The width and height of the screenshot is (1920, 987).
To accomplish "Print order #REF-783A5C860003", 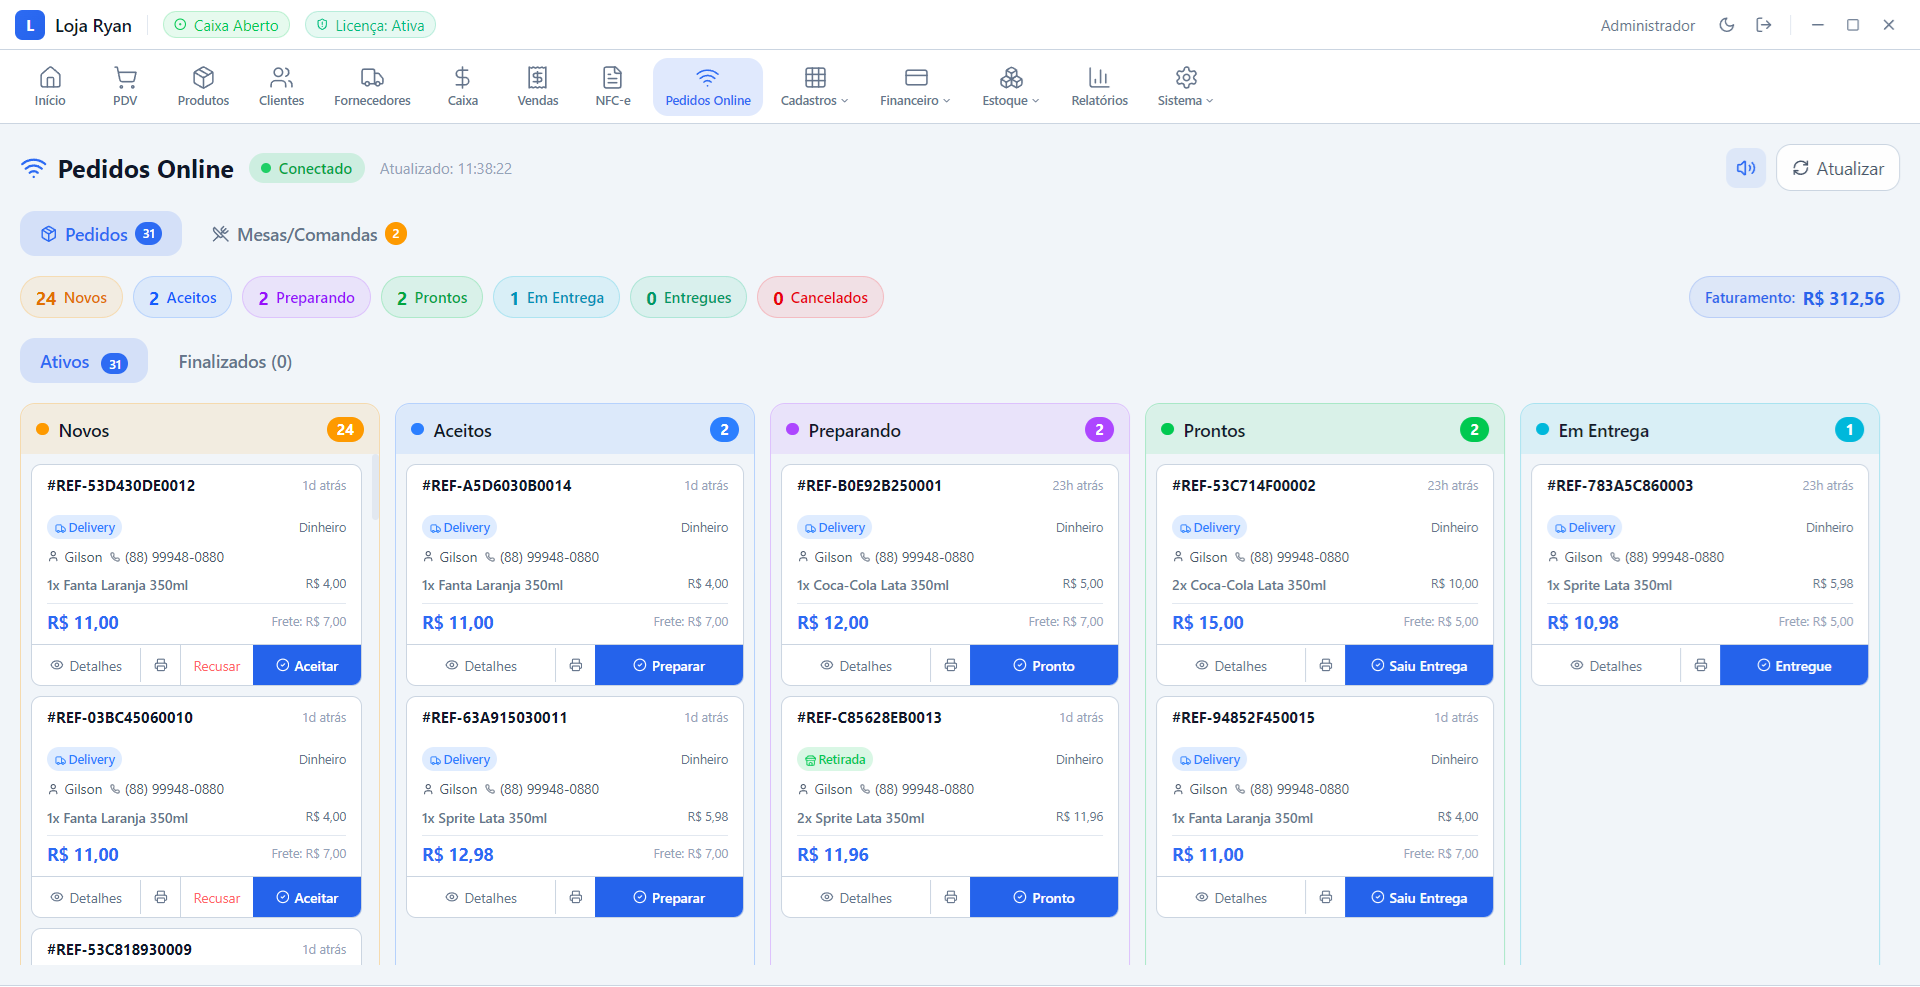I will tap(1700, 666).
